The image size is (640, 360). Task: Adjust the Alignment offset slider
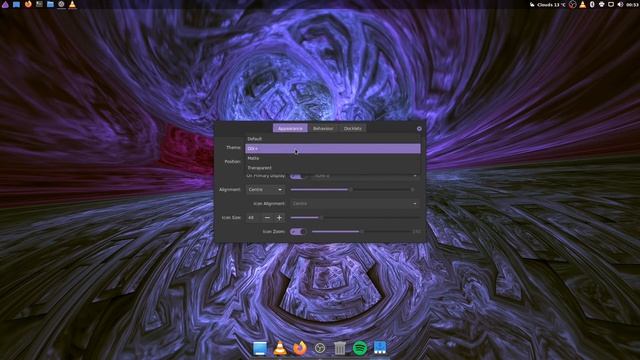click(x=351, y=190)
